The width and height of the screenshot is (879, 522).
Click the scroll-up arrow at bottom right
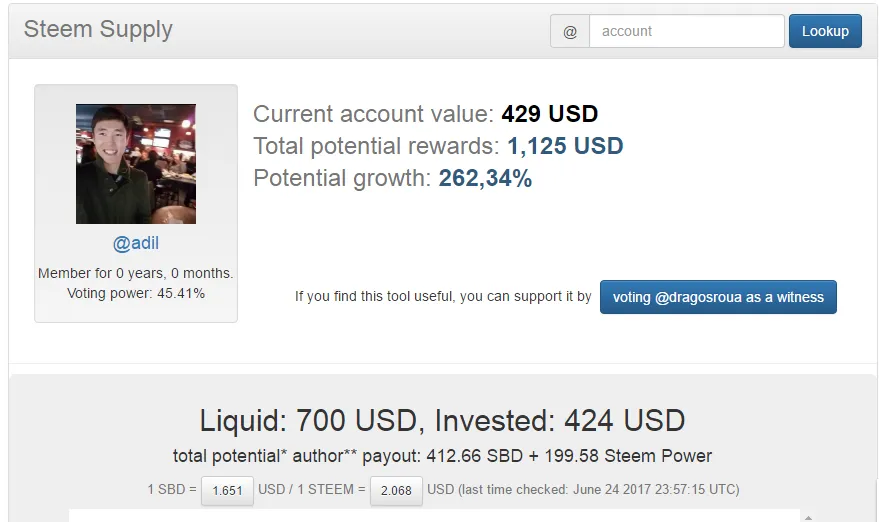click(x=808, y=518)
